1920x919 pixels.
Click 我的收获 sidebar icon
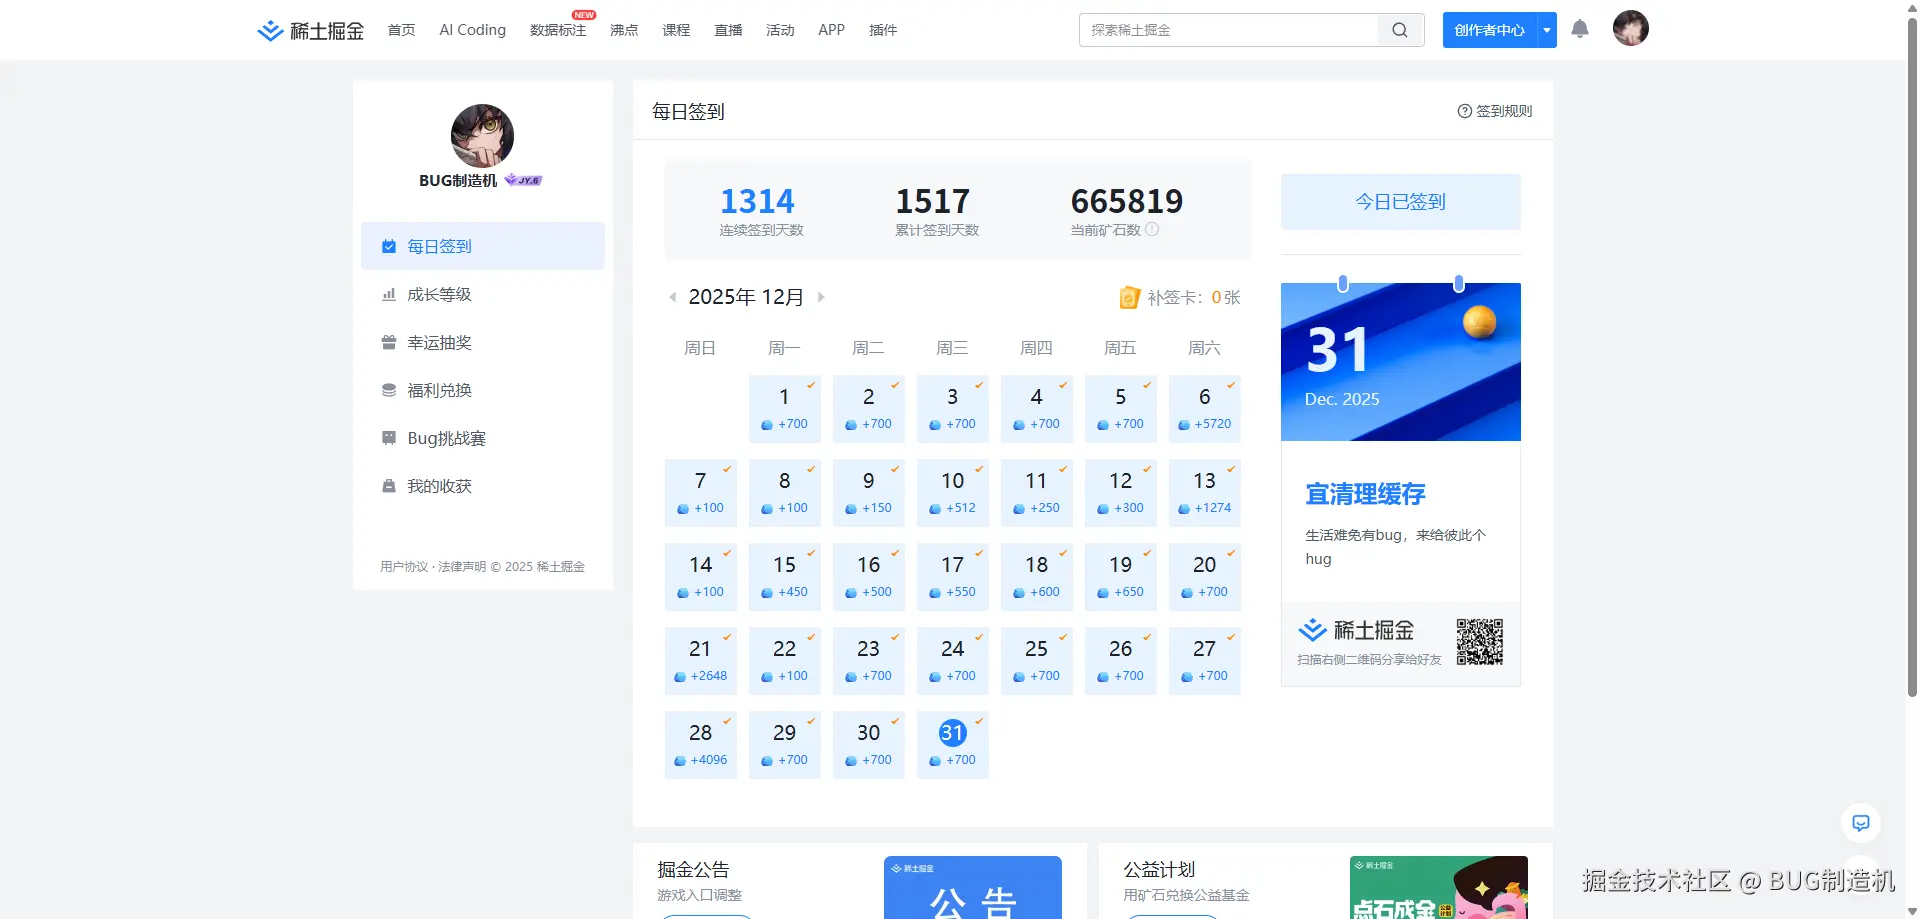(388, 486)
